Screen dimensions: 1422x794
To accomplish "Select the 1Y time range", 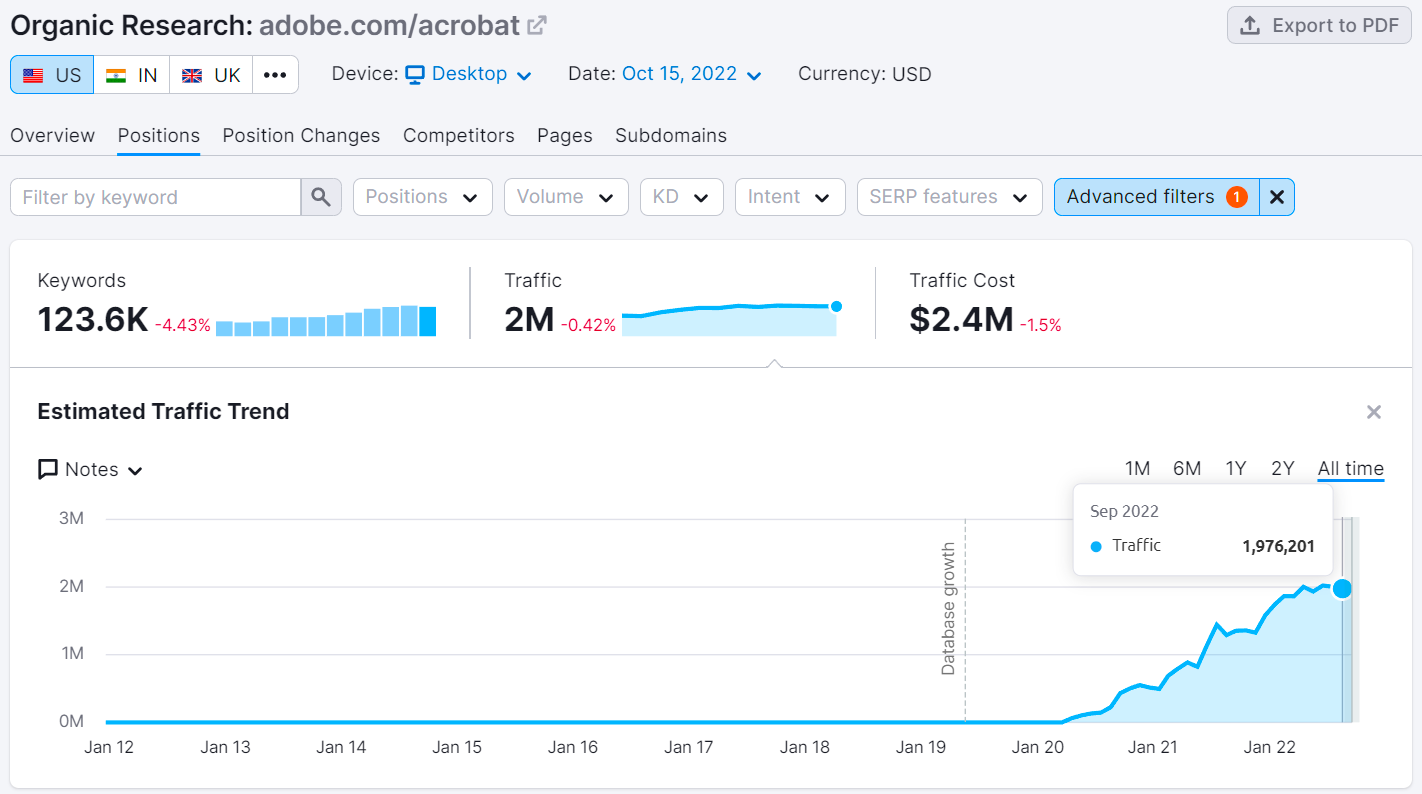I will pyautogui.click(x=1236, y=468).
